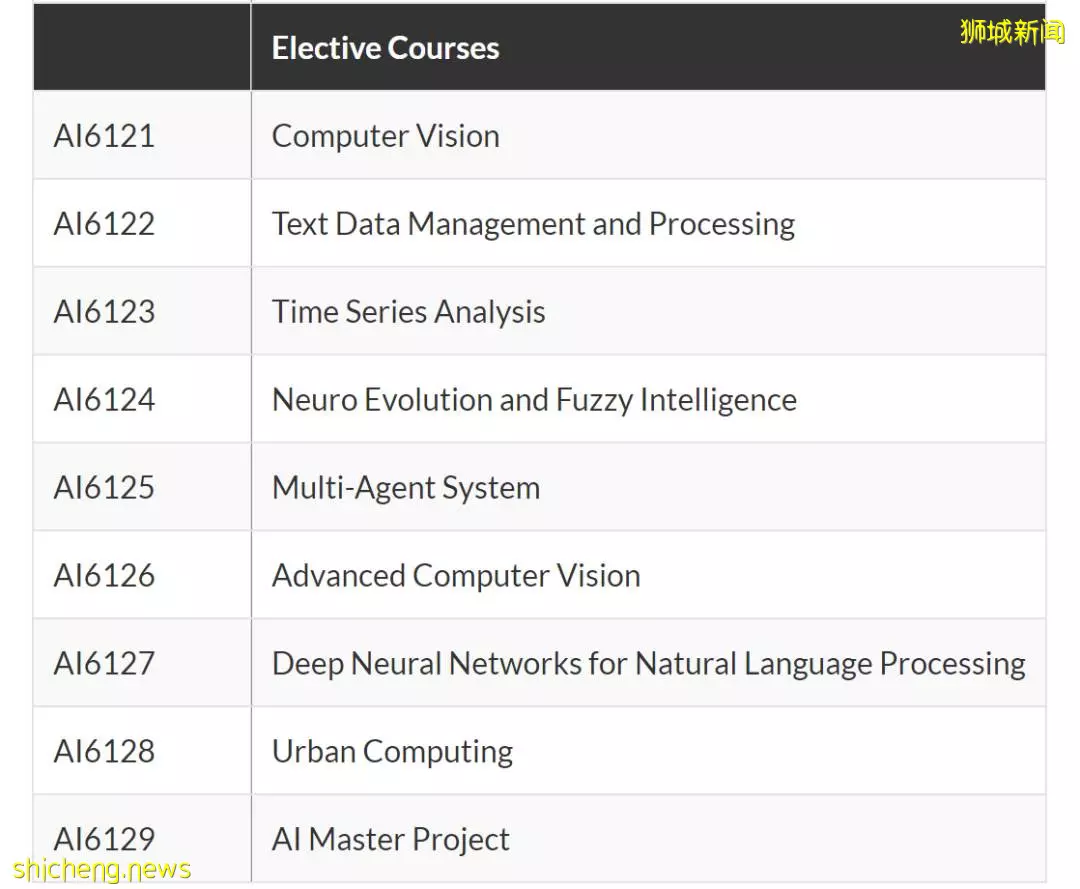The height and width of the screenshot is (889, 1080).
Task: Click the Time Series Analysis course
Action: [408, 312]
